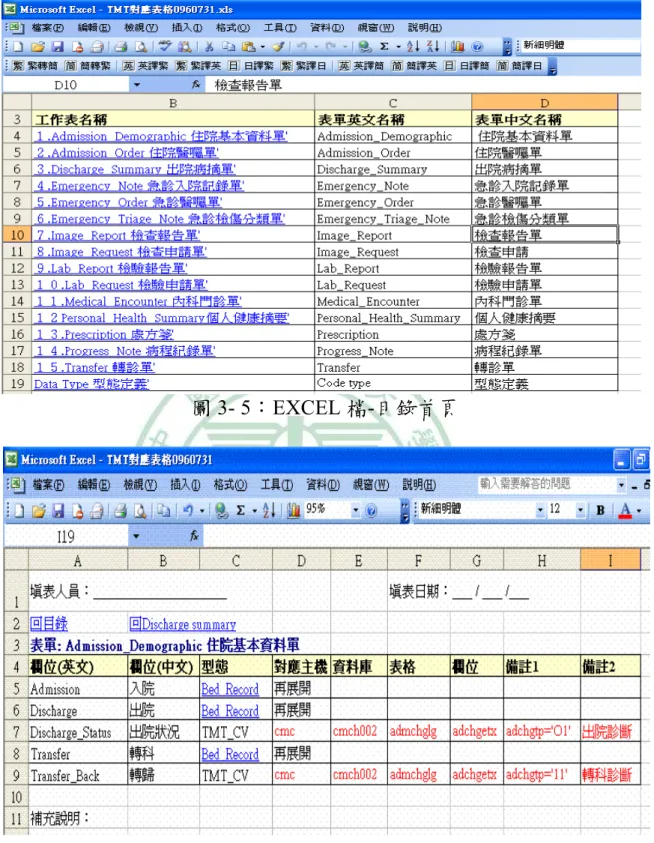Image resolution: width=654 pixels, height=843 pixels.
Task: Click Save floppy icon in directory-sheet window
Action: click(x=58, y=47)
